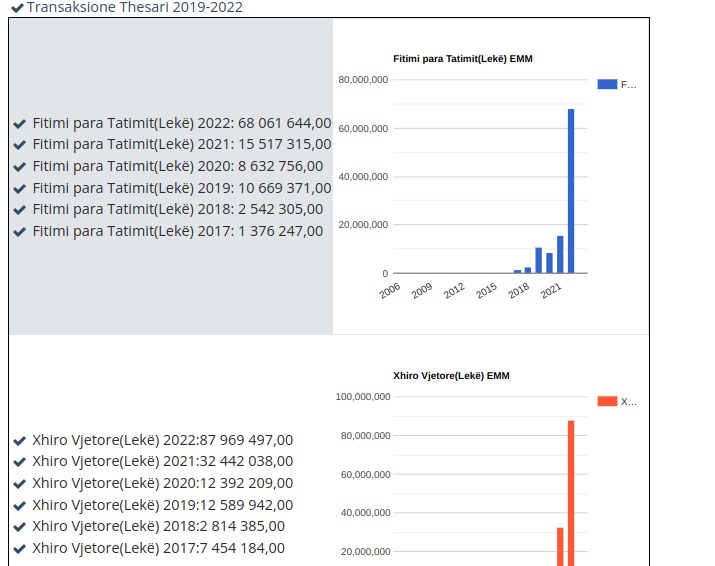
Task: Click the Fitimi para Tatimit 2021 value line
Action: pyautogui.click(x=181, y=145)
